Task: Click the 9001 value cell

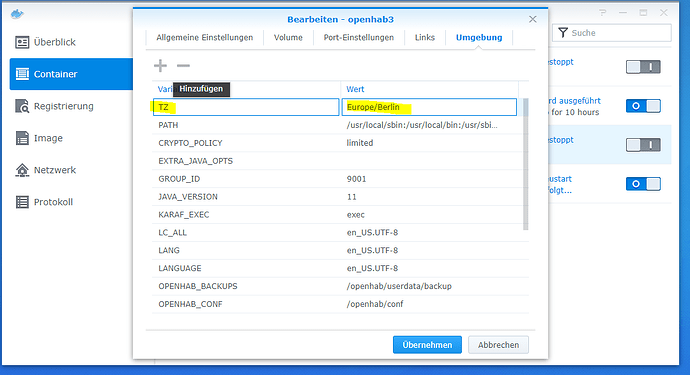Action: click(356, 179)
